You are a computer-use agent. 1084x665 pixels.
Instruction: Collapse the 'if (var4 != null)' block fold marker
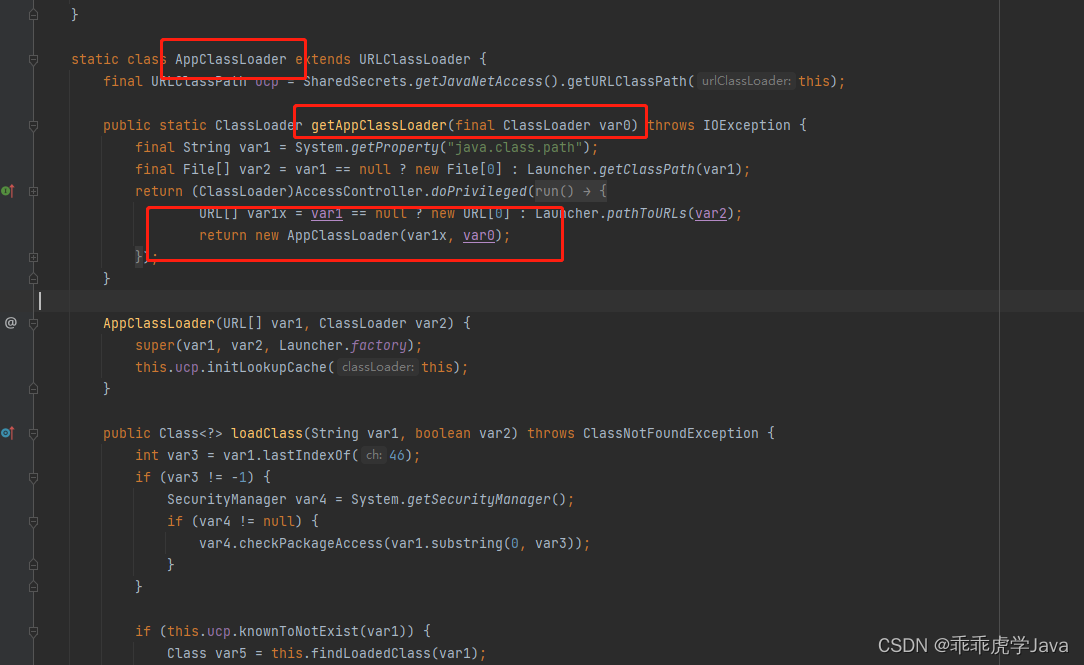coord(33,521)
